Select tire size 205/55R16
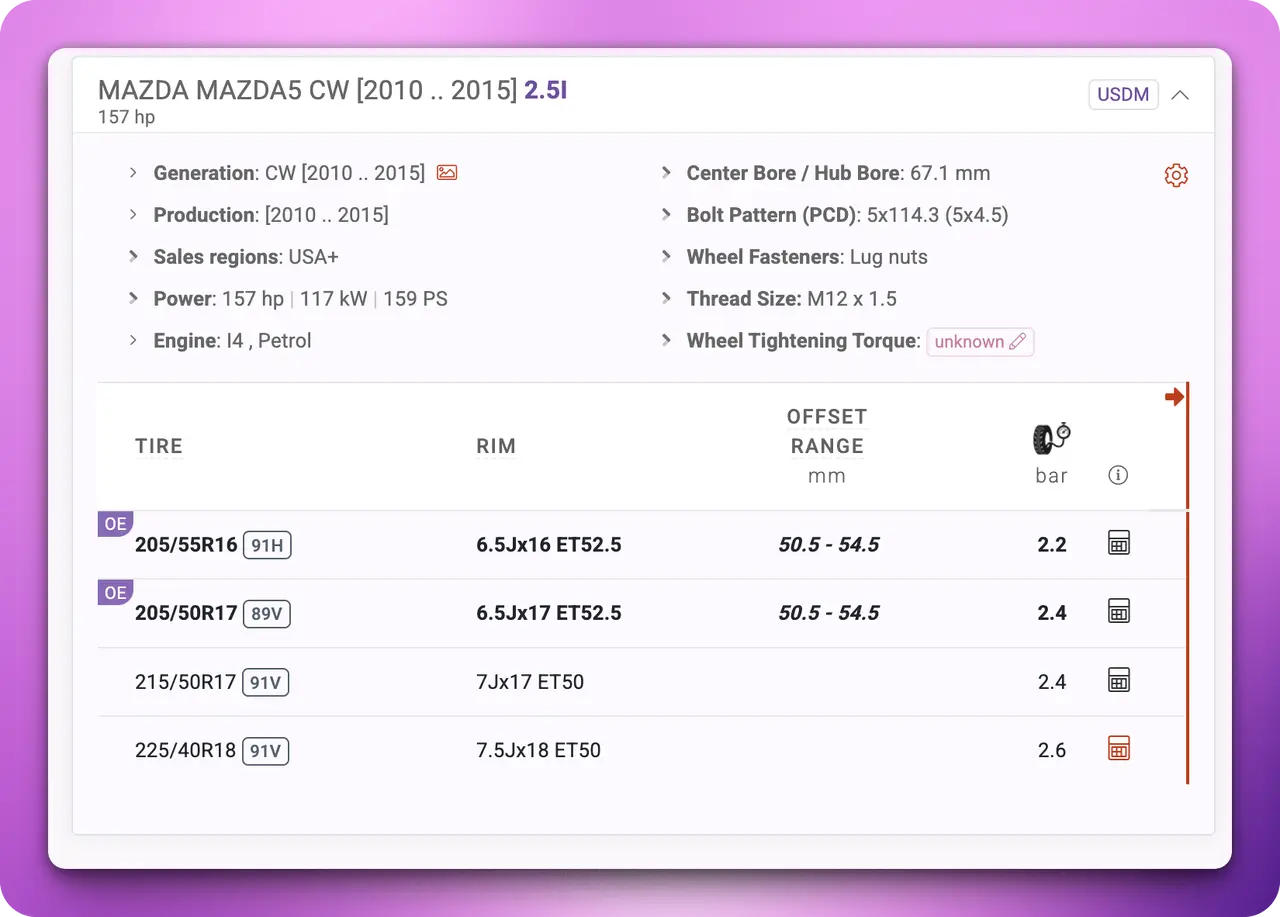This screenshot has height=917, width=1280. (x=186, y=545)
